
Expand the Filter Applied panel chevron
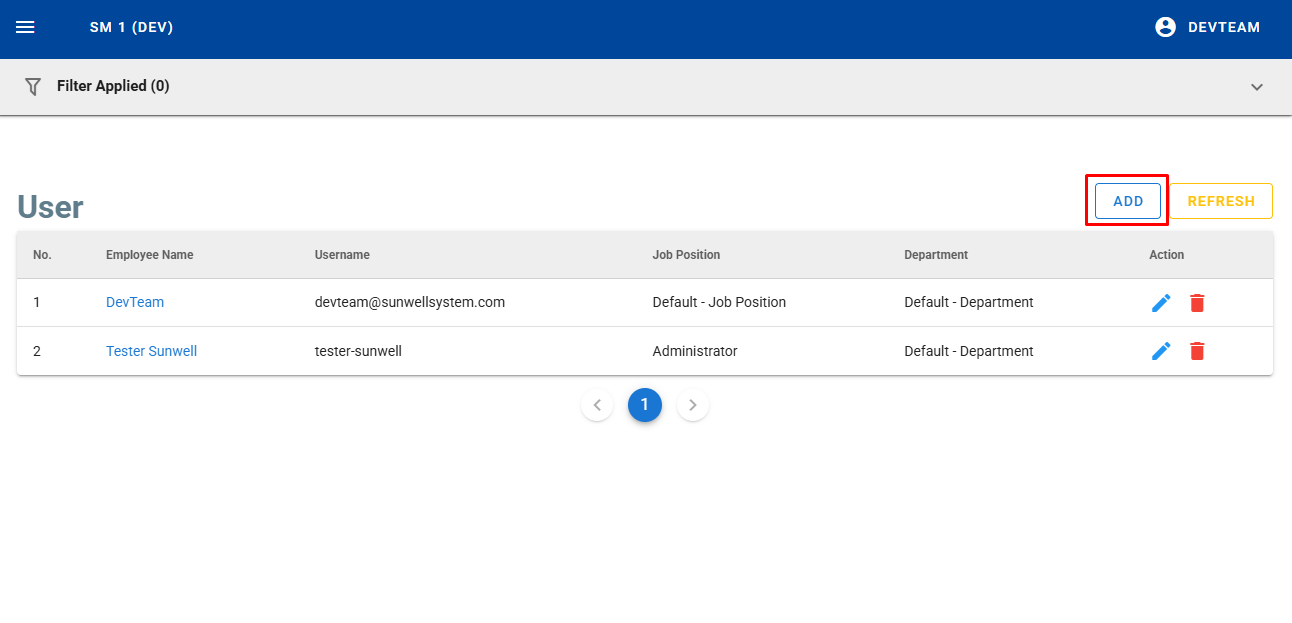pyautogui.click(x=1257, y=87)
